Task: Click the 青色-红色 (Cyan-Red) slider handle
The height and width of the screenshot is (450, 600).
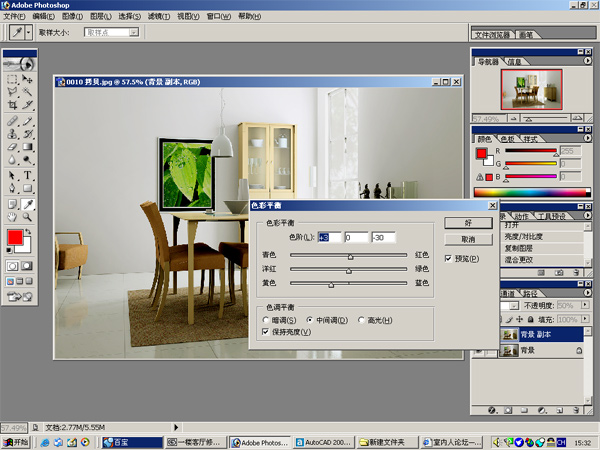Action: (x=350, y=257)
